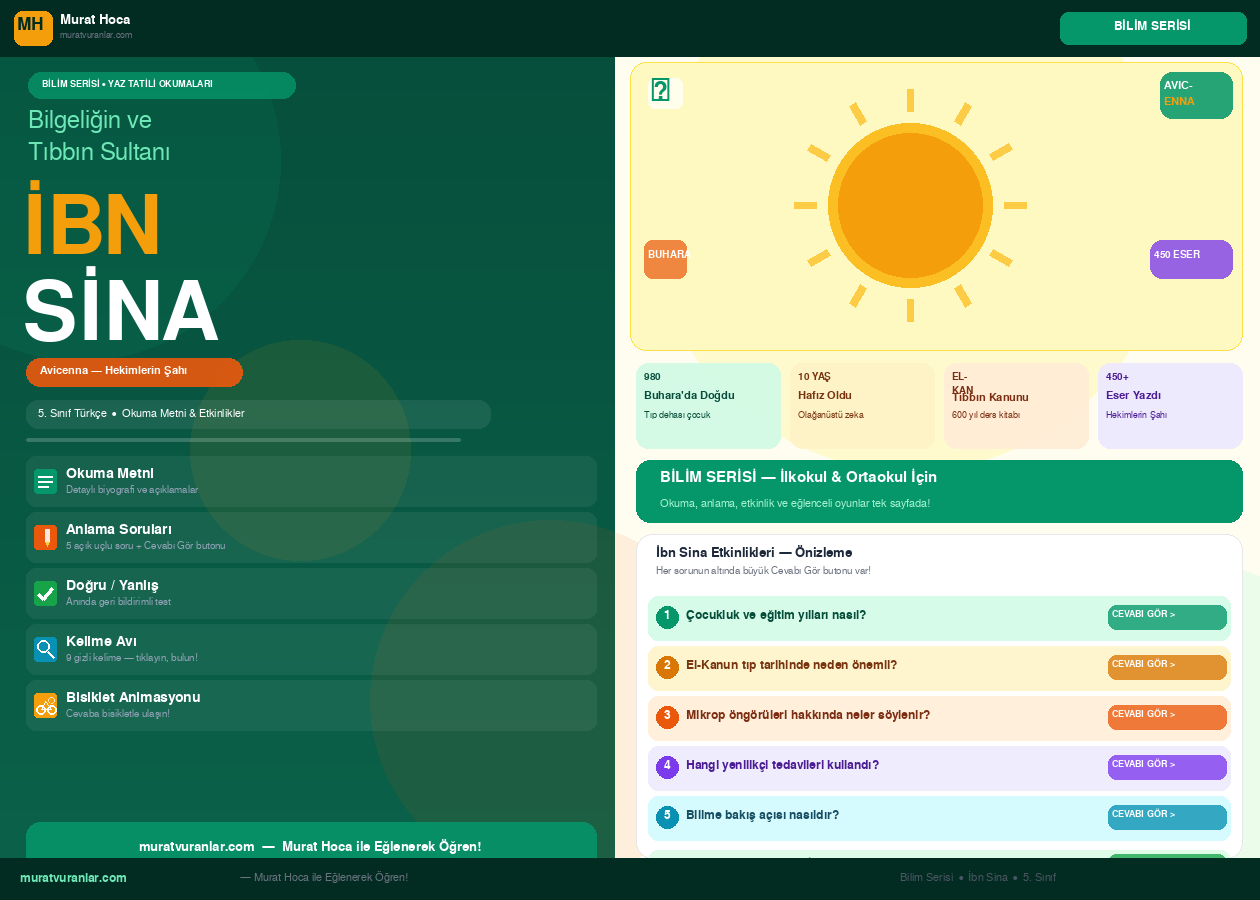Image resolution: width=1260 pixels, height=900 pixels.
Task: Open the Kelime Avı magnifier icon
Action: (x=45, y=650)
